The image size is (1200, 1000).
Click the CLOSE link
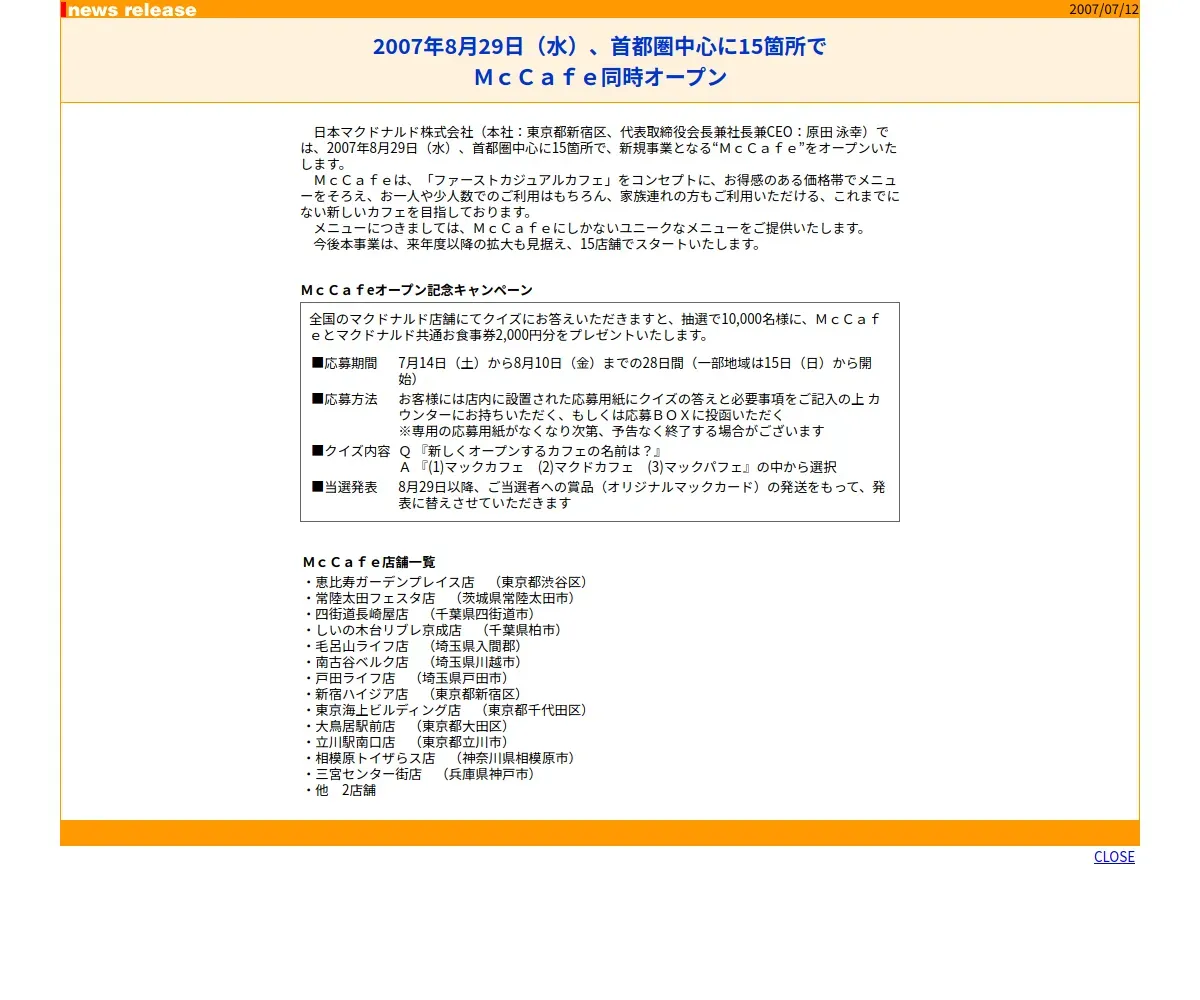1114,857
